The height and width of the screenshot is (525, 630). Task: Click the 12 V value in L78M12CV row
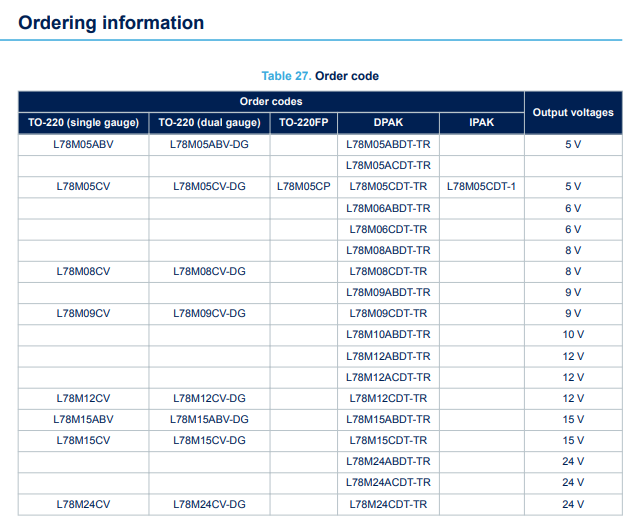pyautogui.click(x=573, y=398)
